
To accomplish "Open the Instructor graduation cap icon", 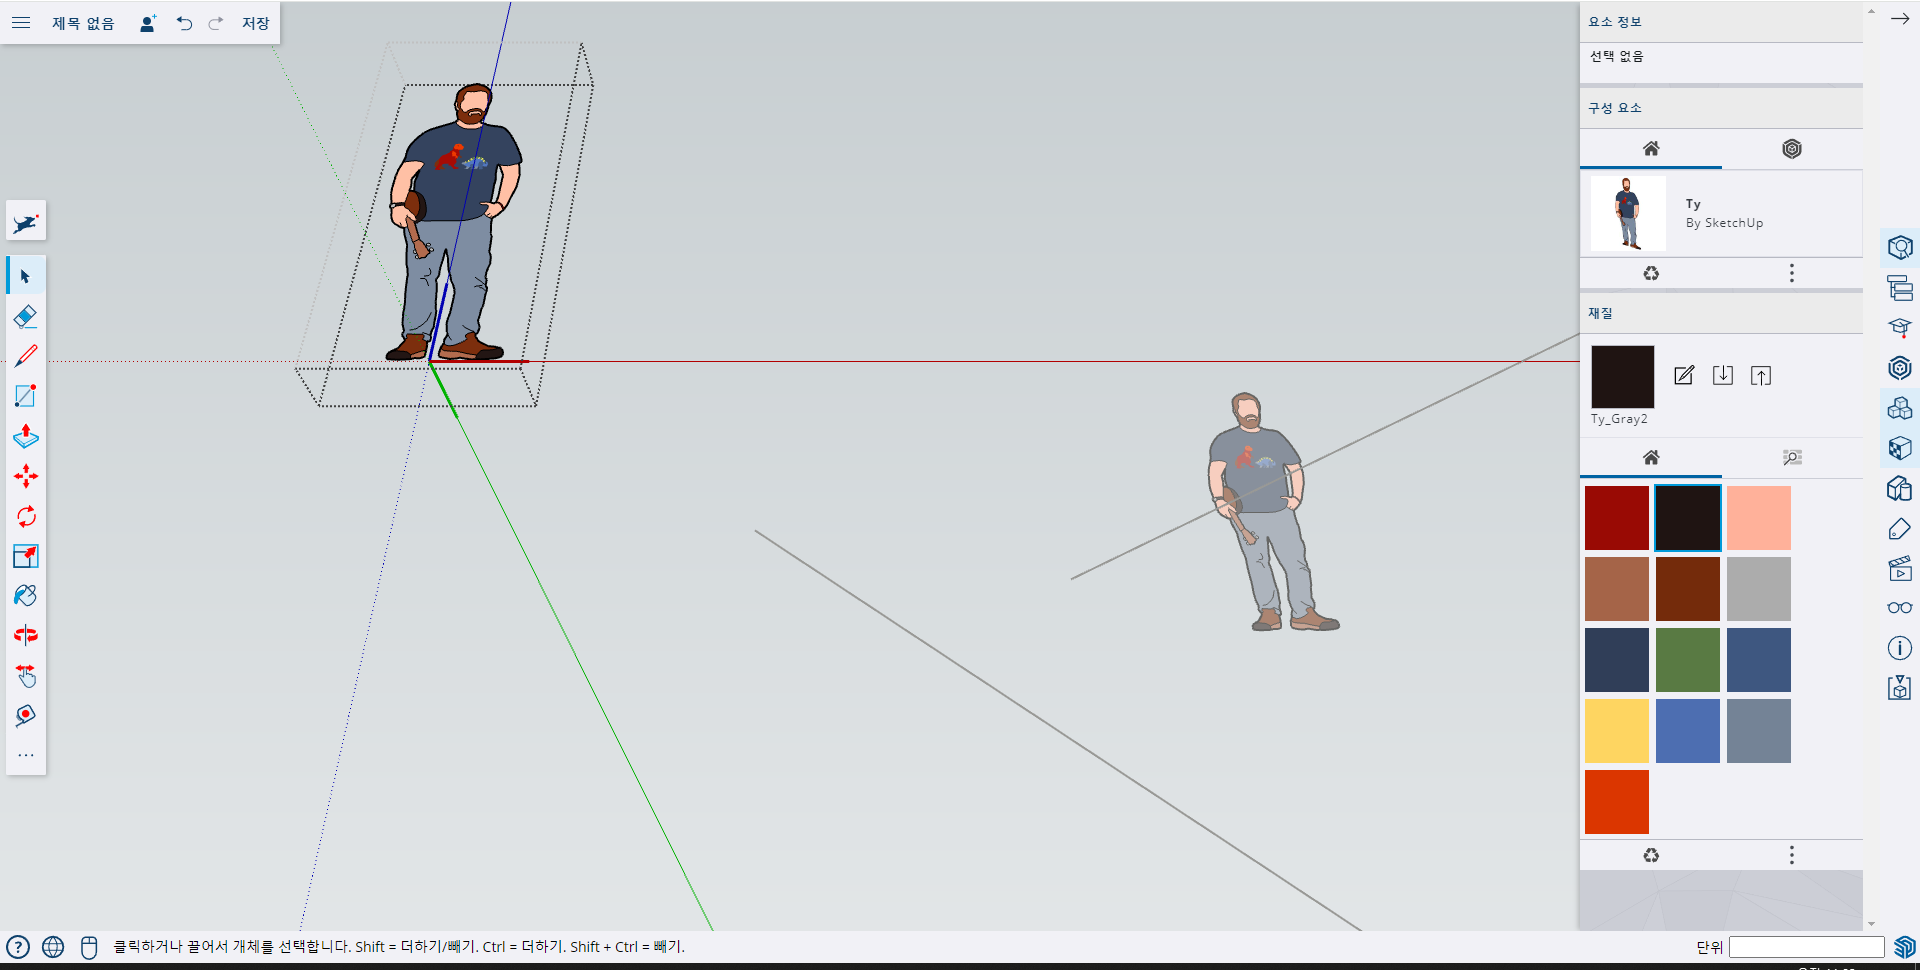I will (1900, 327).
